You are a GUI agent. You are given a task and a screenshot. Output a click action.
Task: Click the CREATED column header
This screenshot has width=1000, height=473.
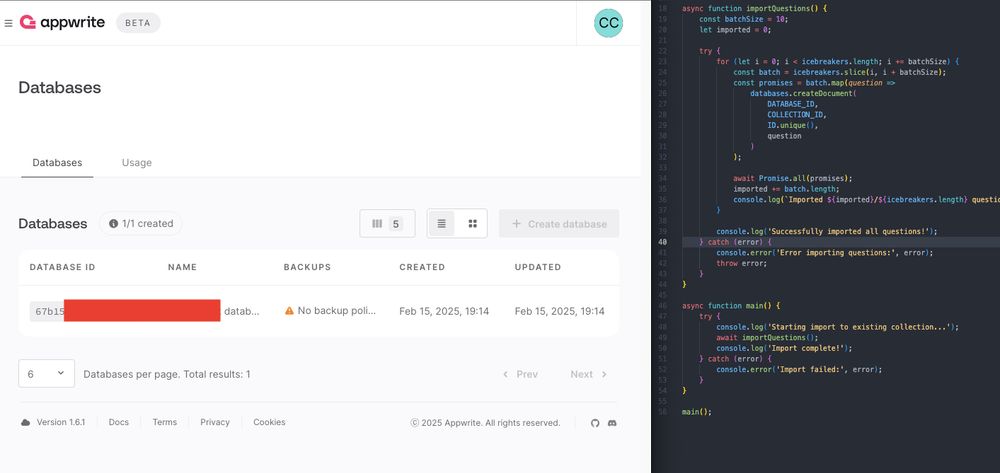tap(422, 267)
